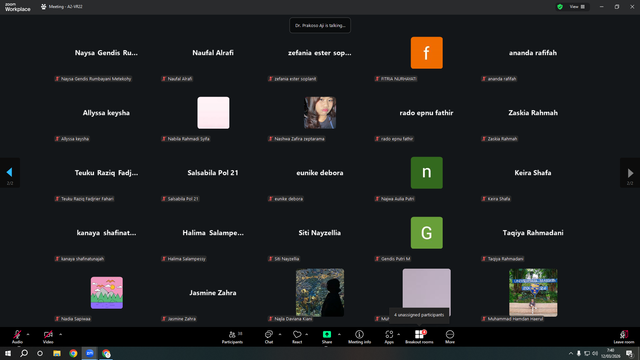Open the Chat panel
Screen dimensions: 640x360
point(269,337)
